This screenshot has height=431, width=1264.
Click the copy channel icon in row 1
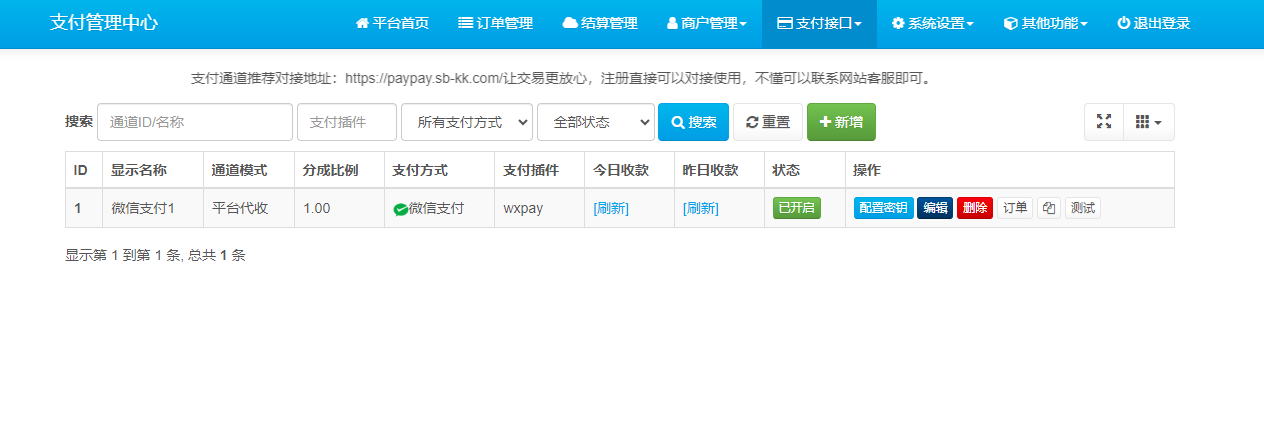1048,208
